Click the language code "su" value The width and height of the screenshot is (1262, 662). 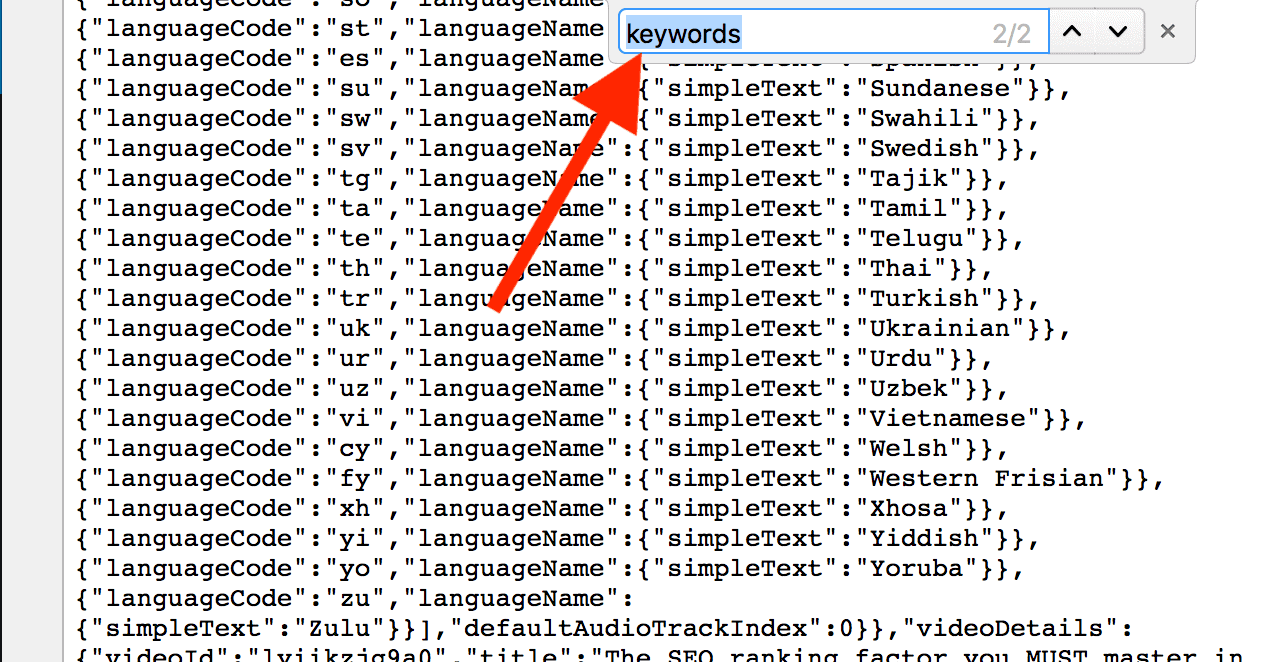(x=357, y=88)
